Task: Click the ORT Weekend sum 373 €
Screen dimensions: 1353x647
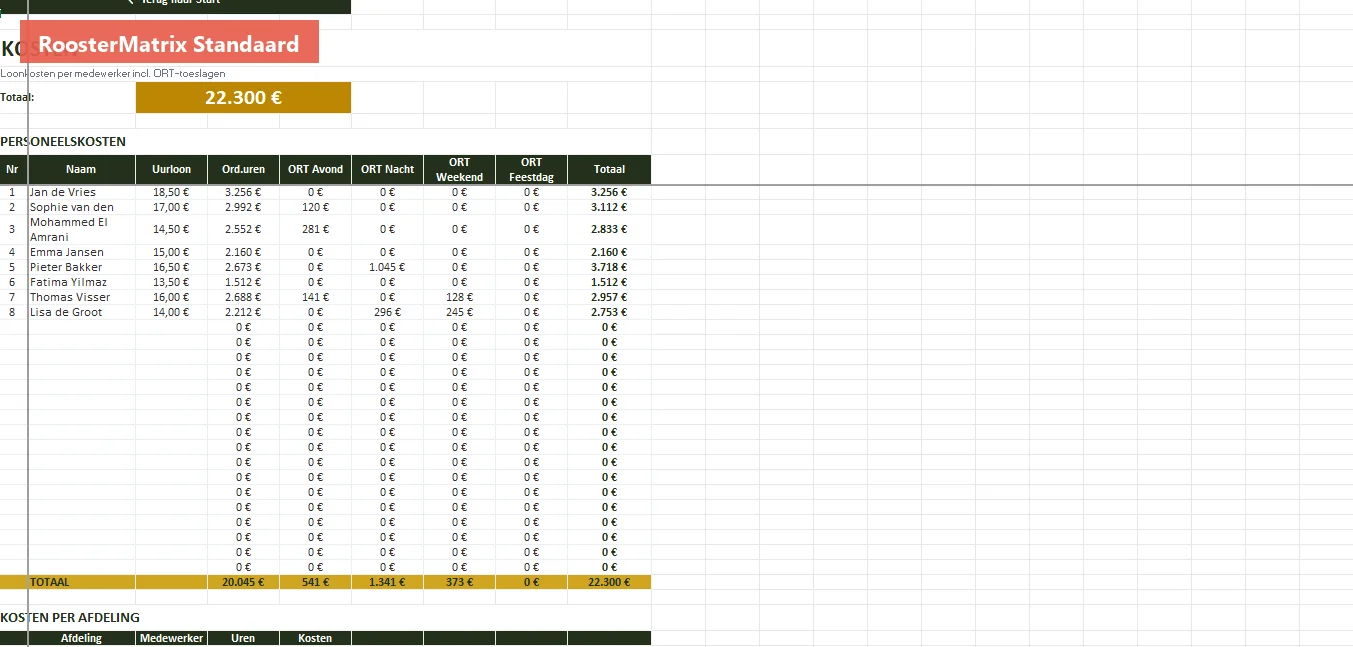Action: tap(459, 582)
